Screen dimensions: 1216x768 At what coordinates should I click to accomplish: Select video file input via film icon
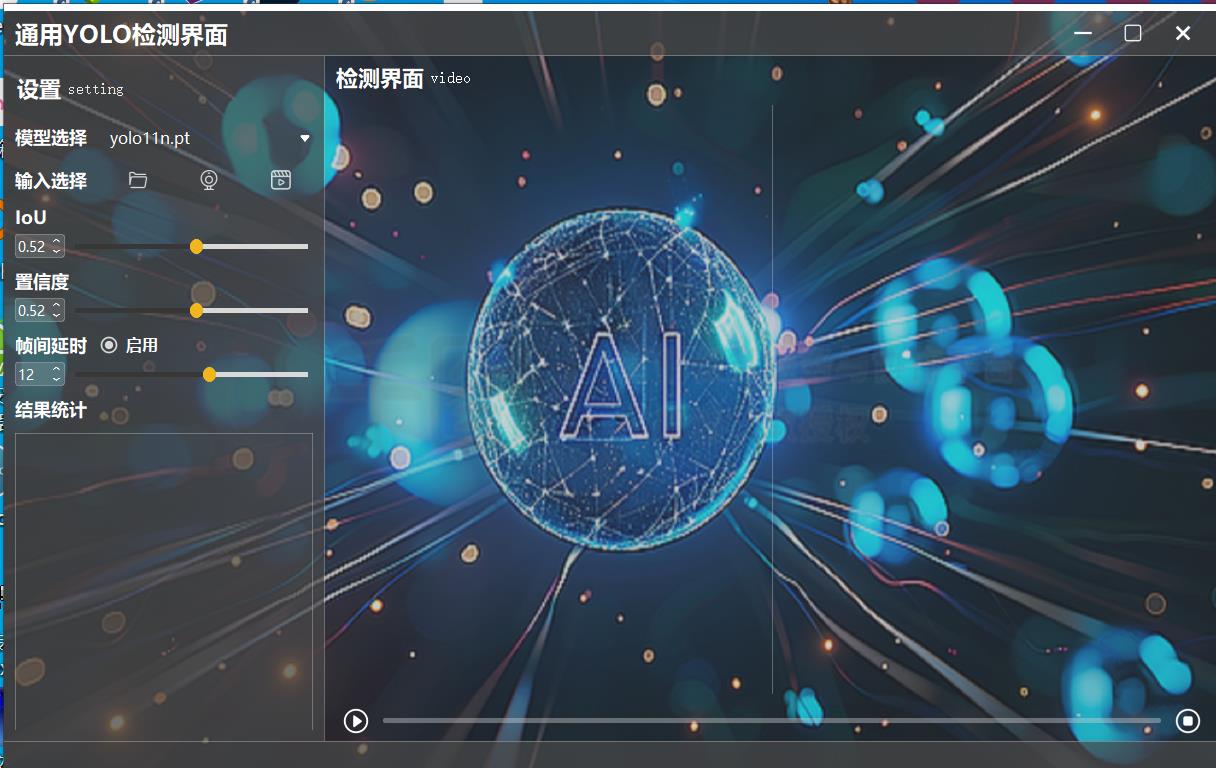coord(280,180)
